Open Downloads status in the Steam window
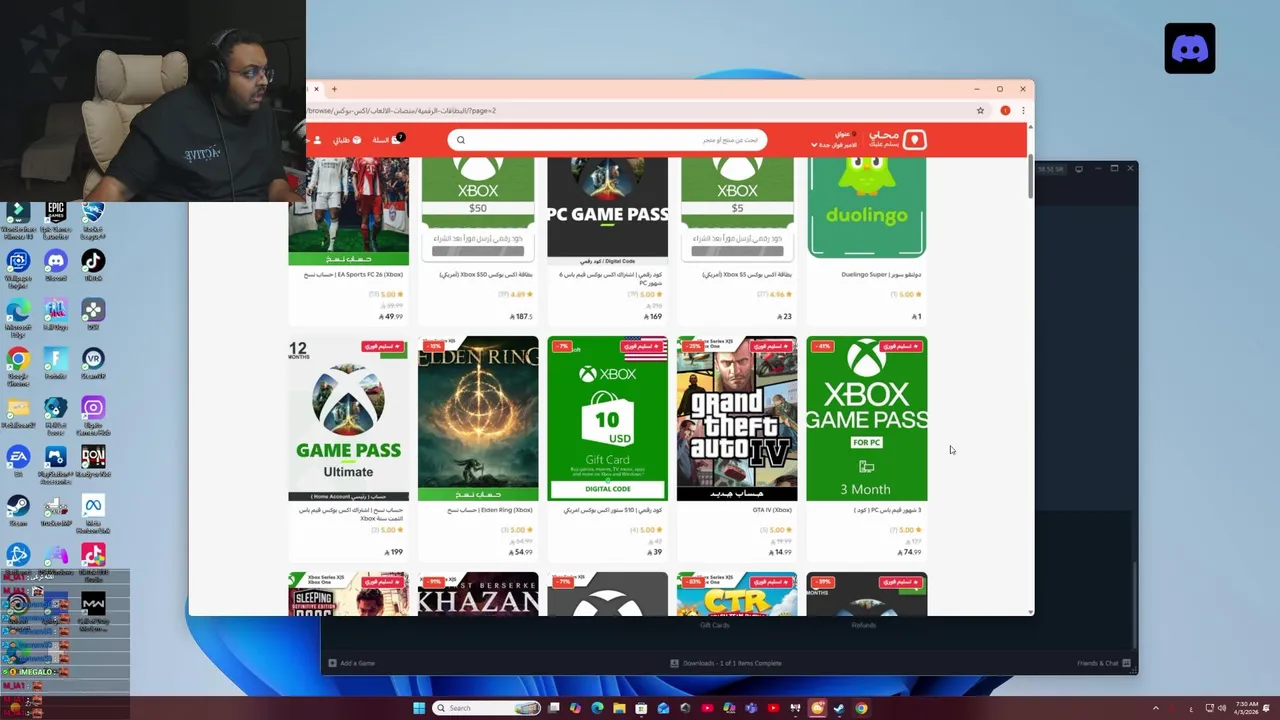The width and height of the screenshot is (1280, 720). (x=726, y=663)
